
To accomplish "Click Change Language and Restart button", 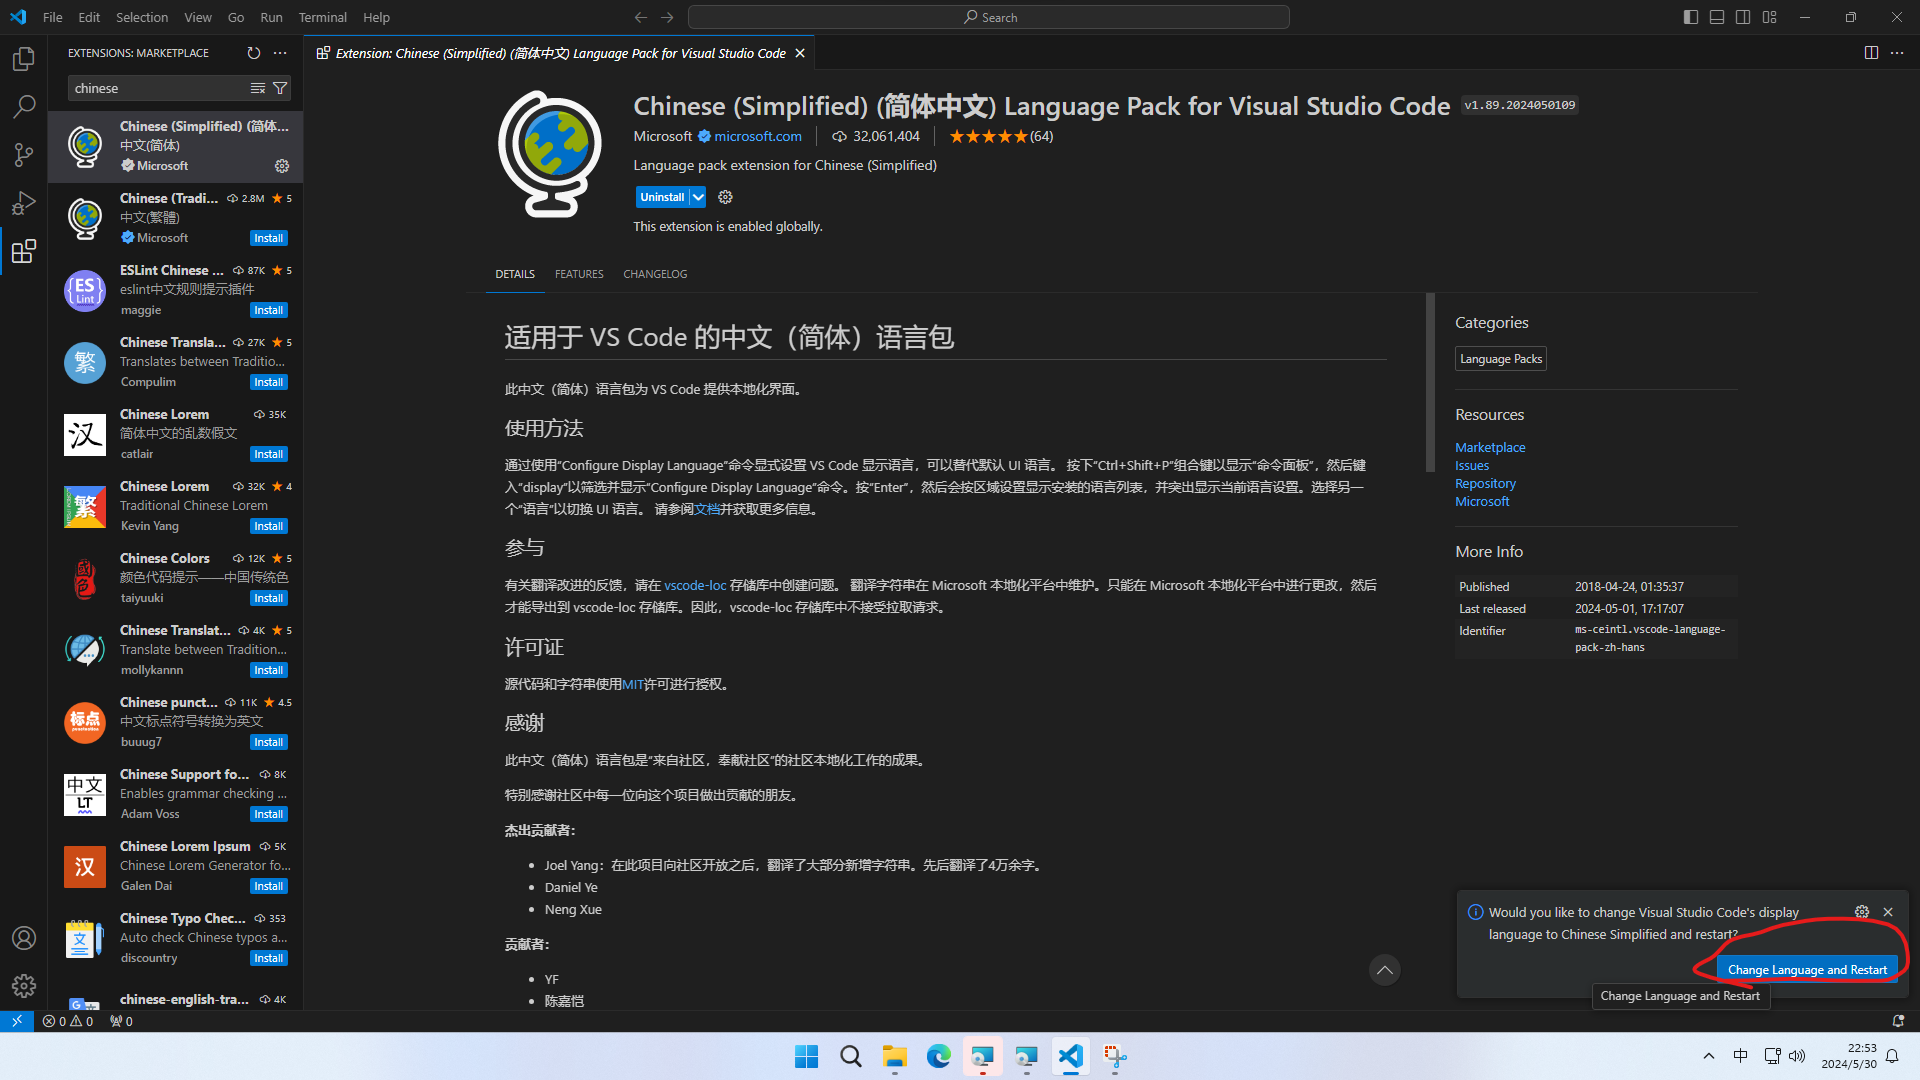I will coord(1807,970).
